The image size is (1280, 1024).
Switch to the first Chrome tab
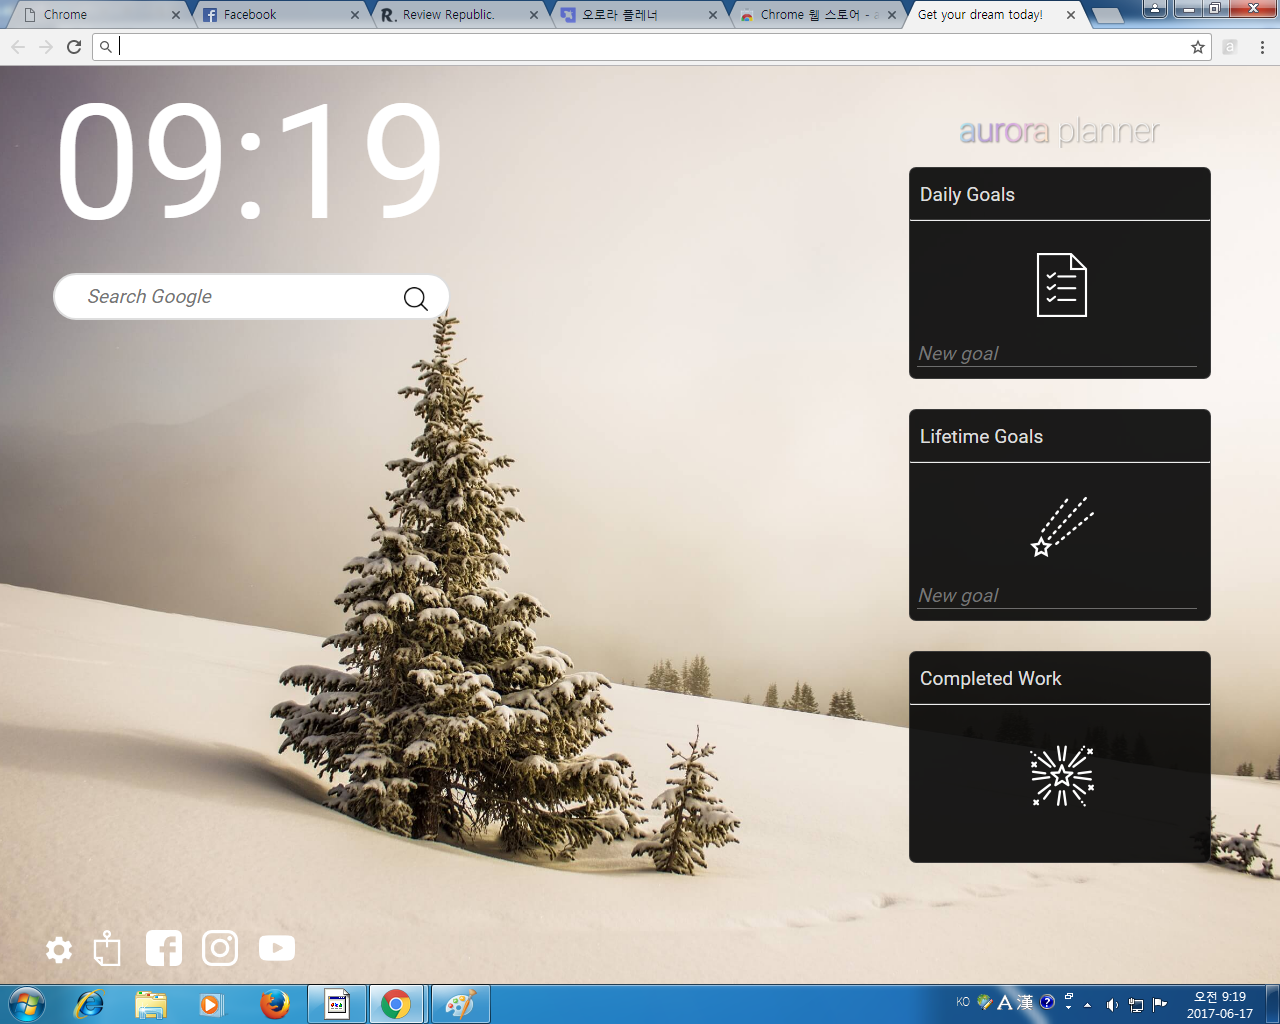pyautogui.click(x=100, y=15)
